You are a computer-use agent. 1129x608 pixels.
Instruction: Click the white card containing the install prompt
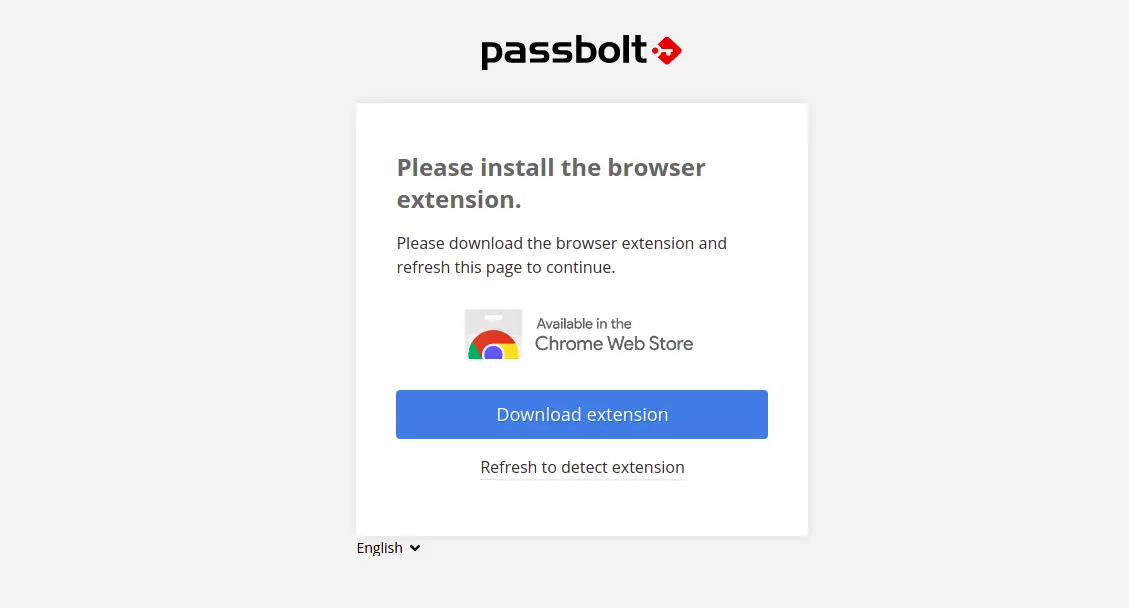pyautogui.click(x=581, y=318)
